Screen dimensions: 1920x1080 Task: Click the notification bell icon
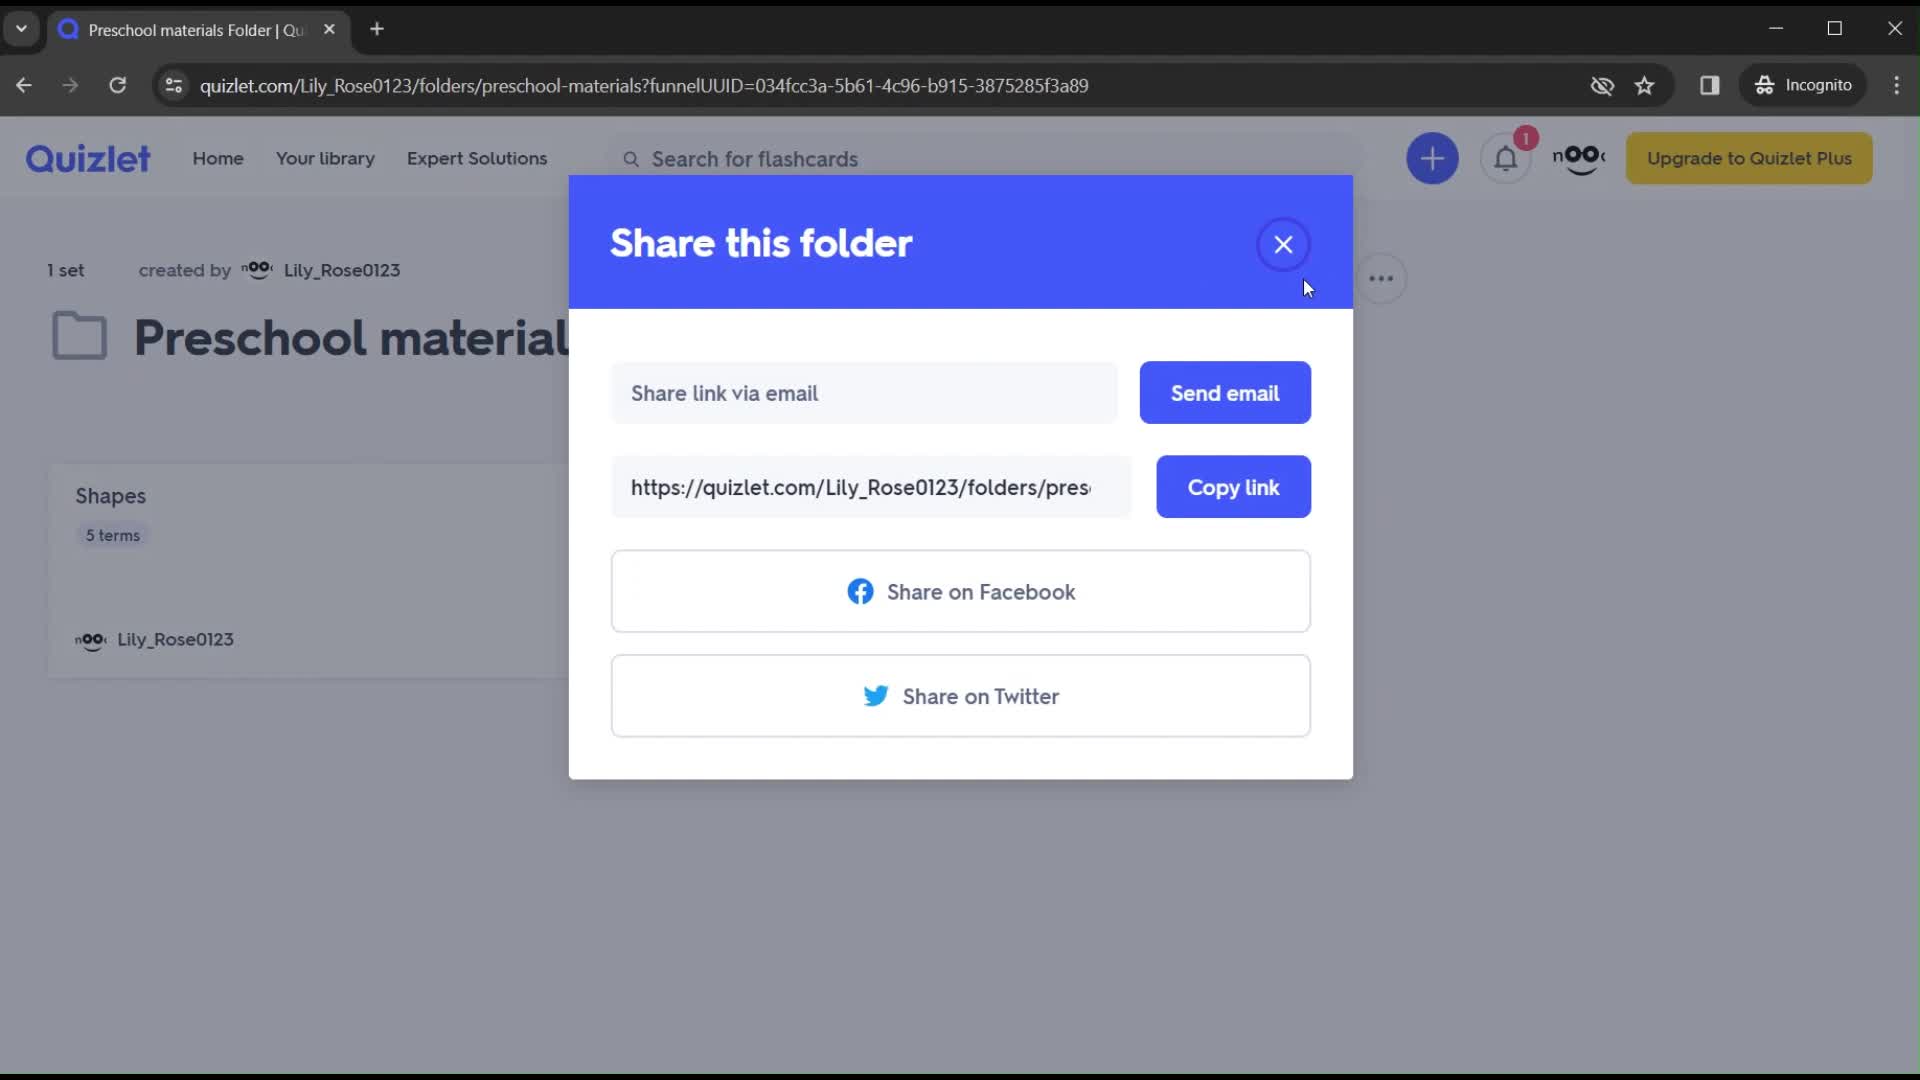(x=1507, y=158)
